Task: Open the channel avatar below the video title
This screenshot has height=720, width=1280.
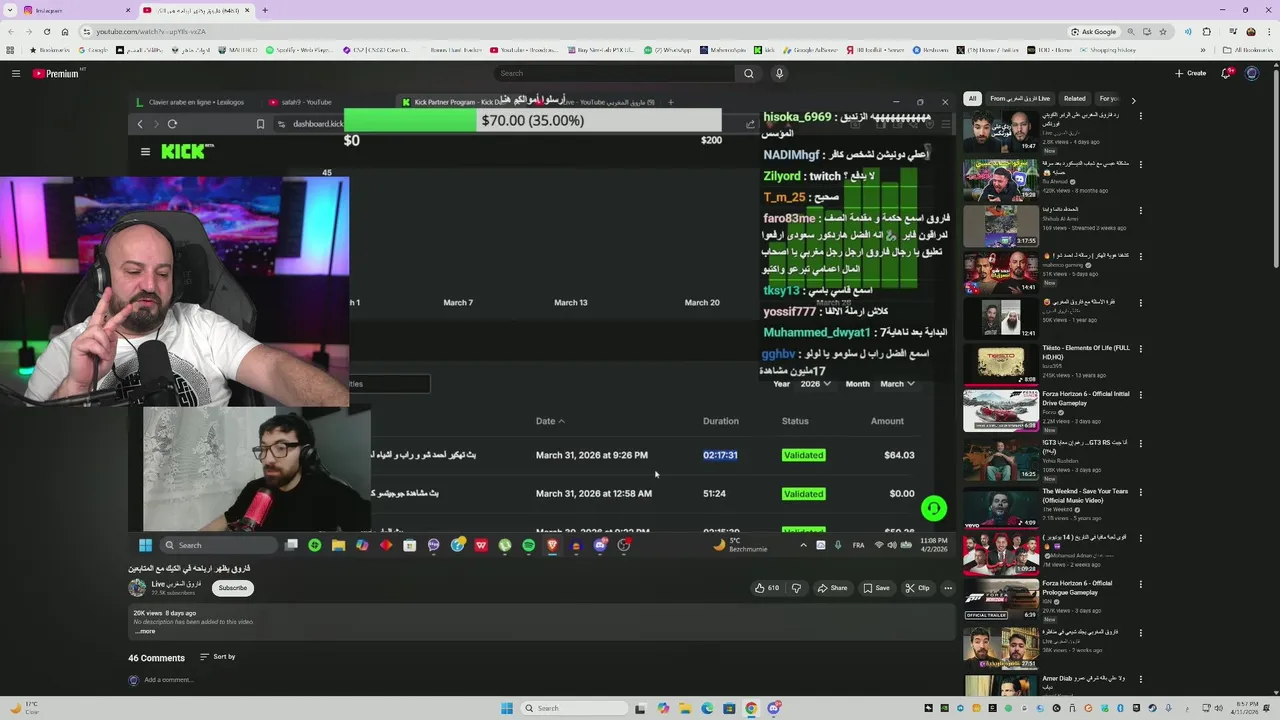Action: click(x=137, y=588)
